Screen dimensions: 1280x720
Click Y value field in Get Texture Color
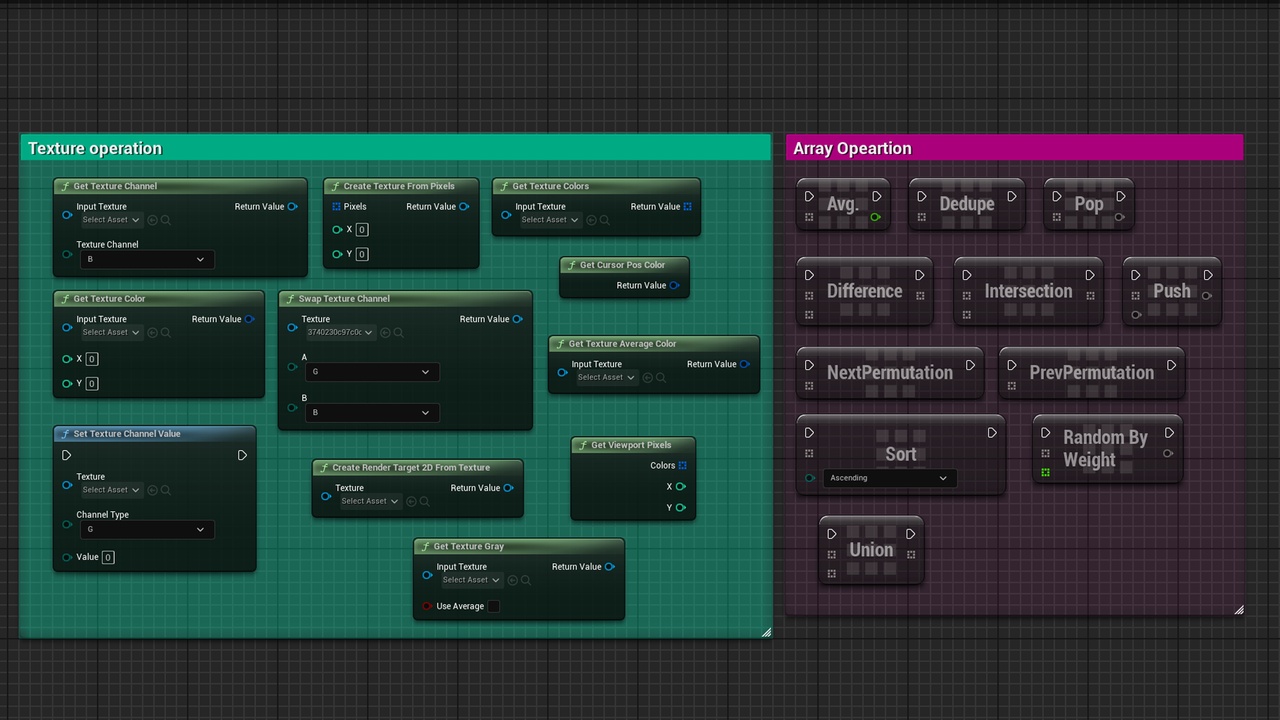pyautogui.click(x=92, y=384)
